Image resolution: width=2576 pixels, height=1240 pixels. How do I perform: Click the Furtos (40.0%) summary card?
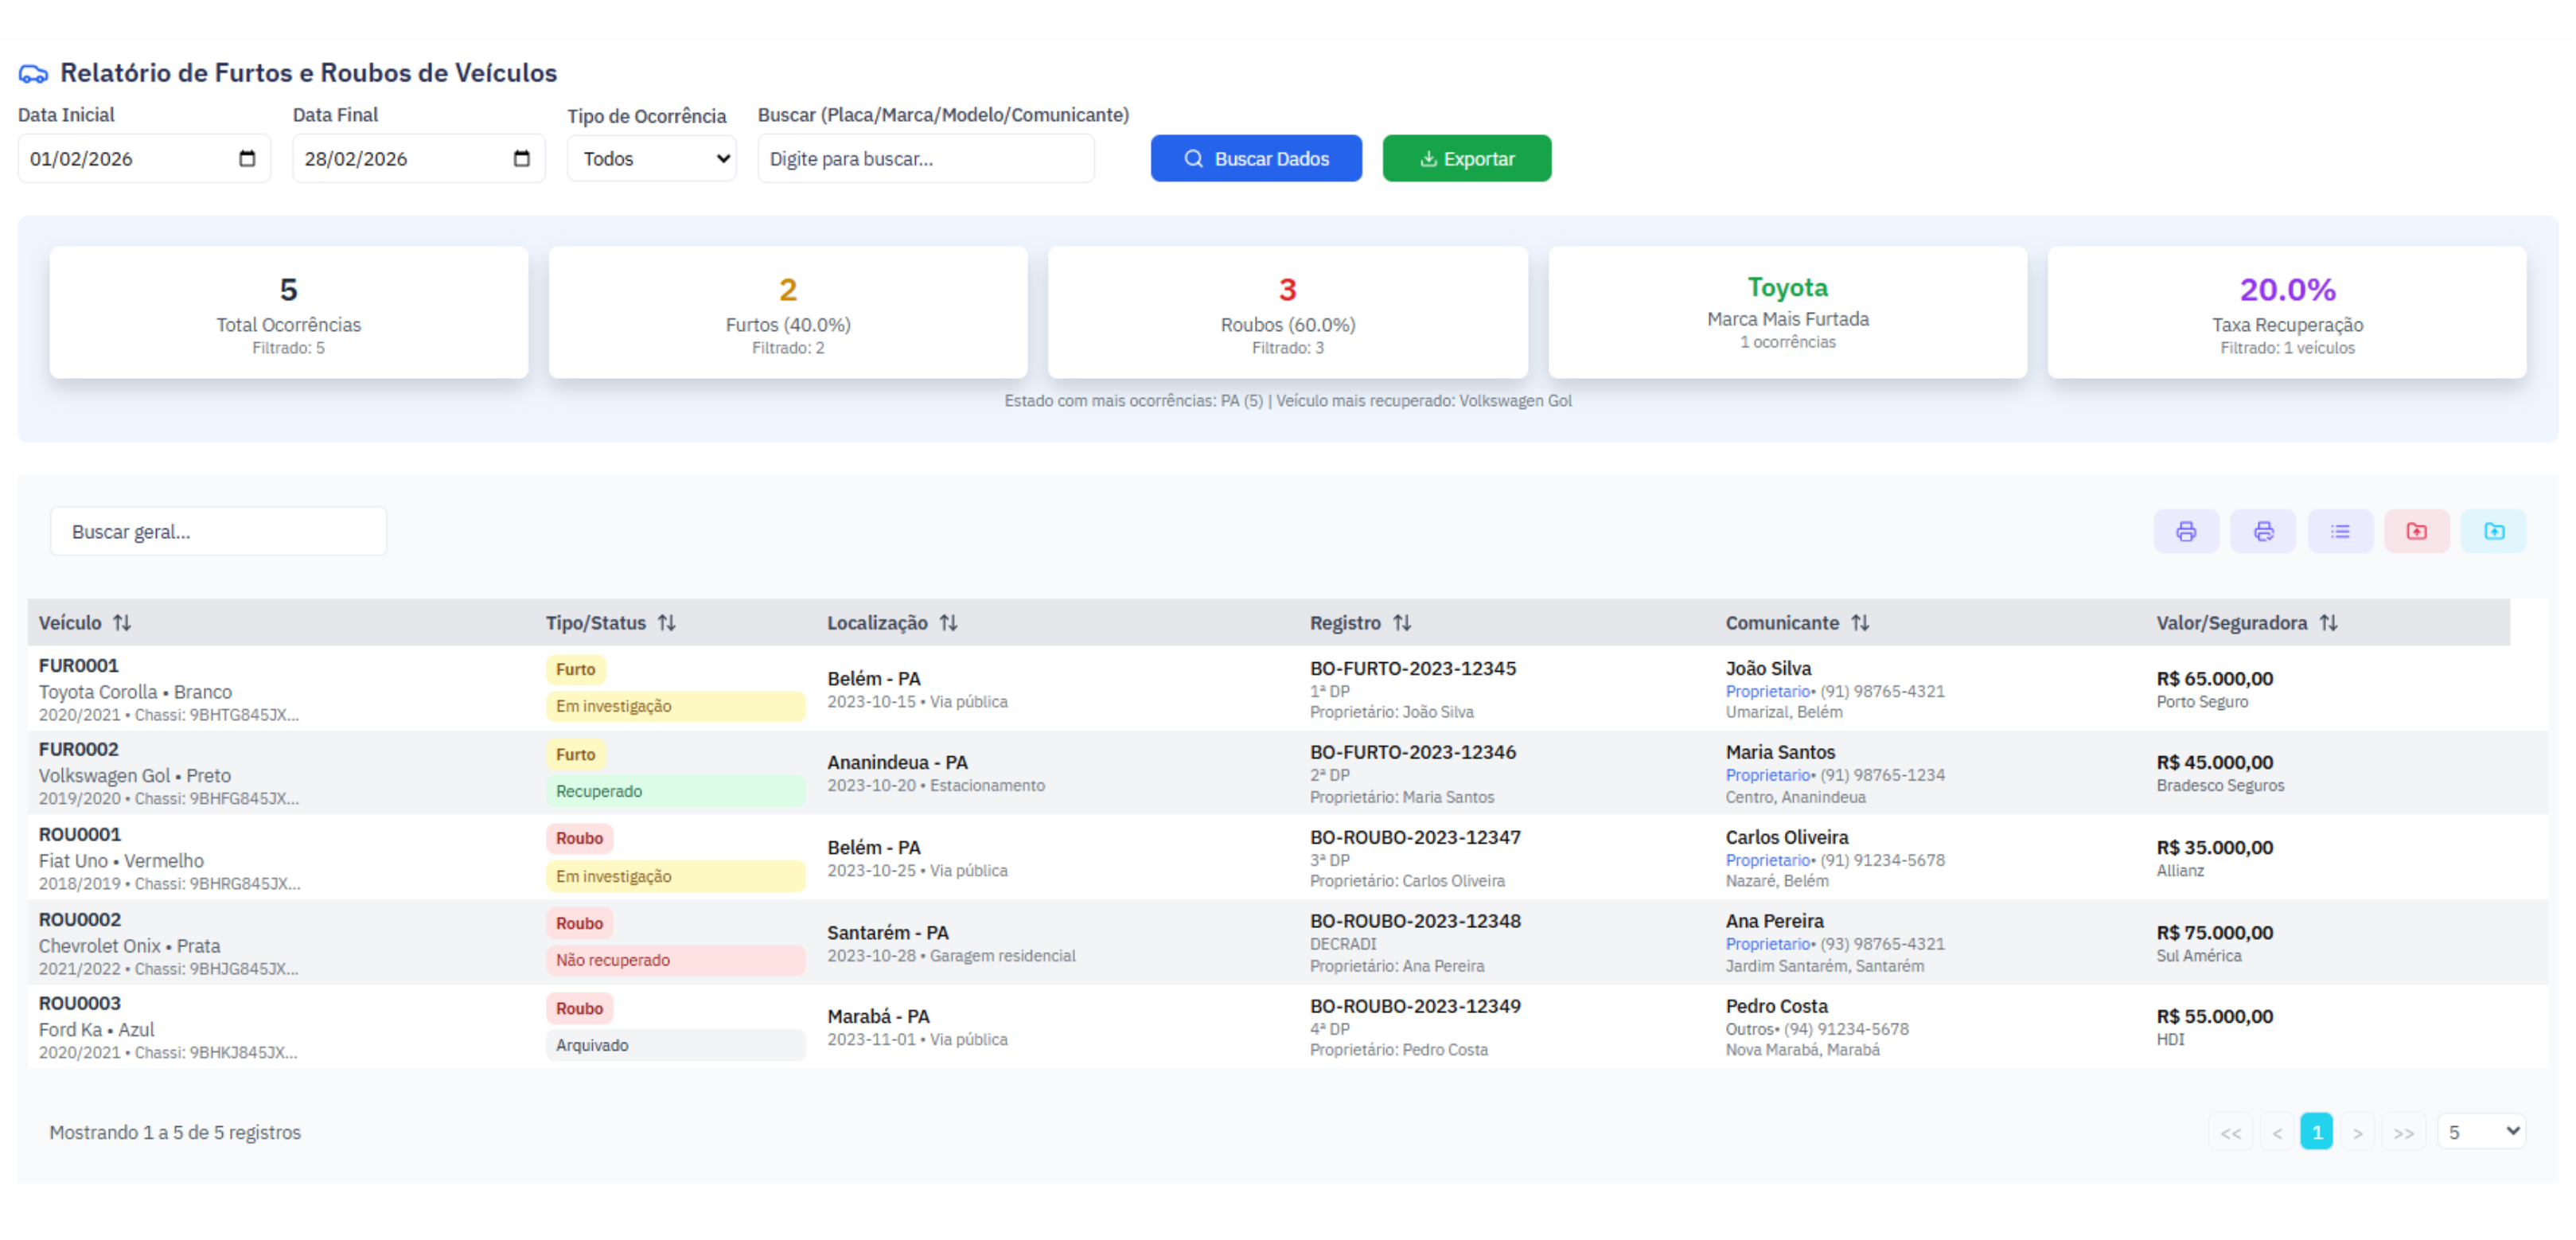coord(788,313)
